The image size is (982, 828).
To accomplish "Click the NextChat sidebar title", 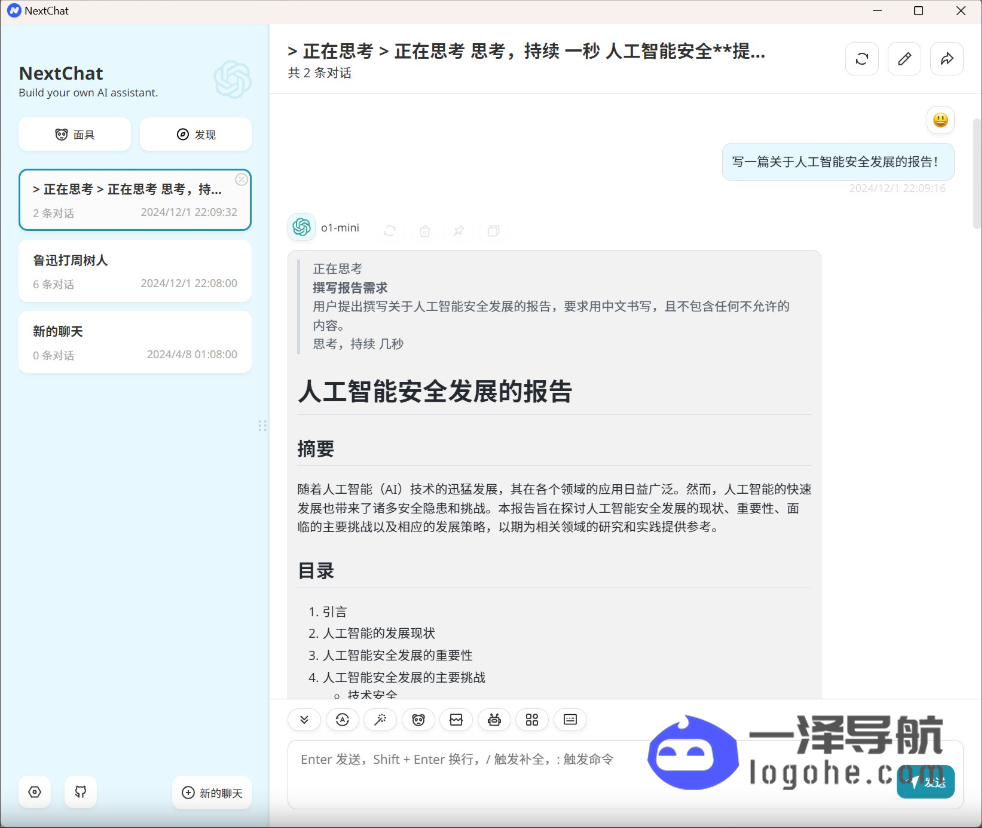I will point(61,74).
